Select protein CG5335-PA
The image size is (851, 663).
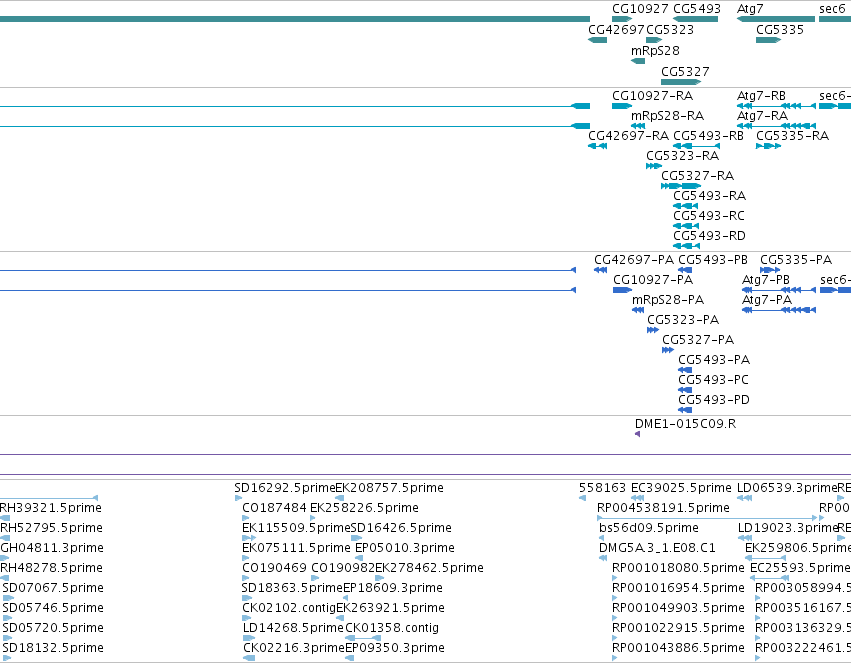770,270
